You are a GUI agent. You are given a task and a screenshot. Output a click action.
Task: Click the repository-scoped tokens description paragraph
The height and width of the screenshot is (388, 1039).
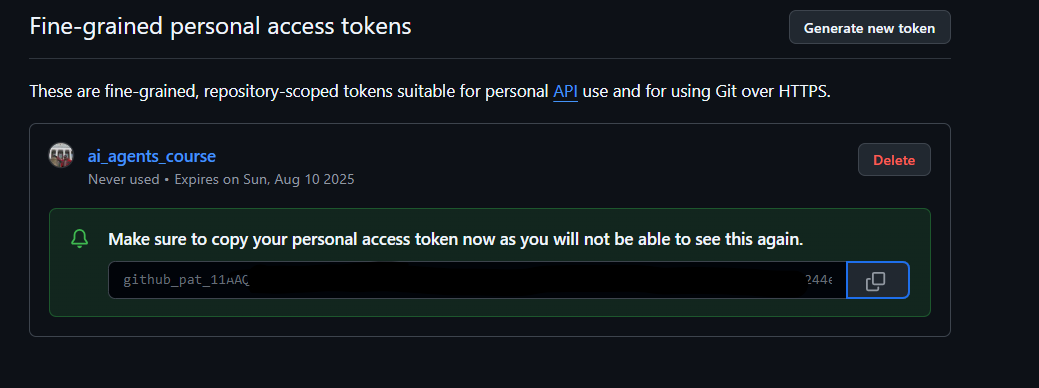pos(430,91)
